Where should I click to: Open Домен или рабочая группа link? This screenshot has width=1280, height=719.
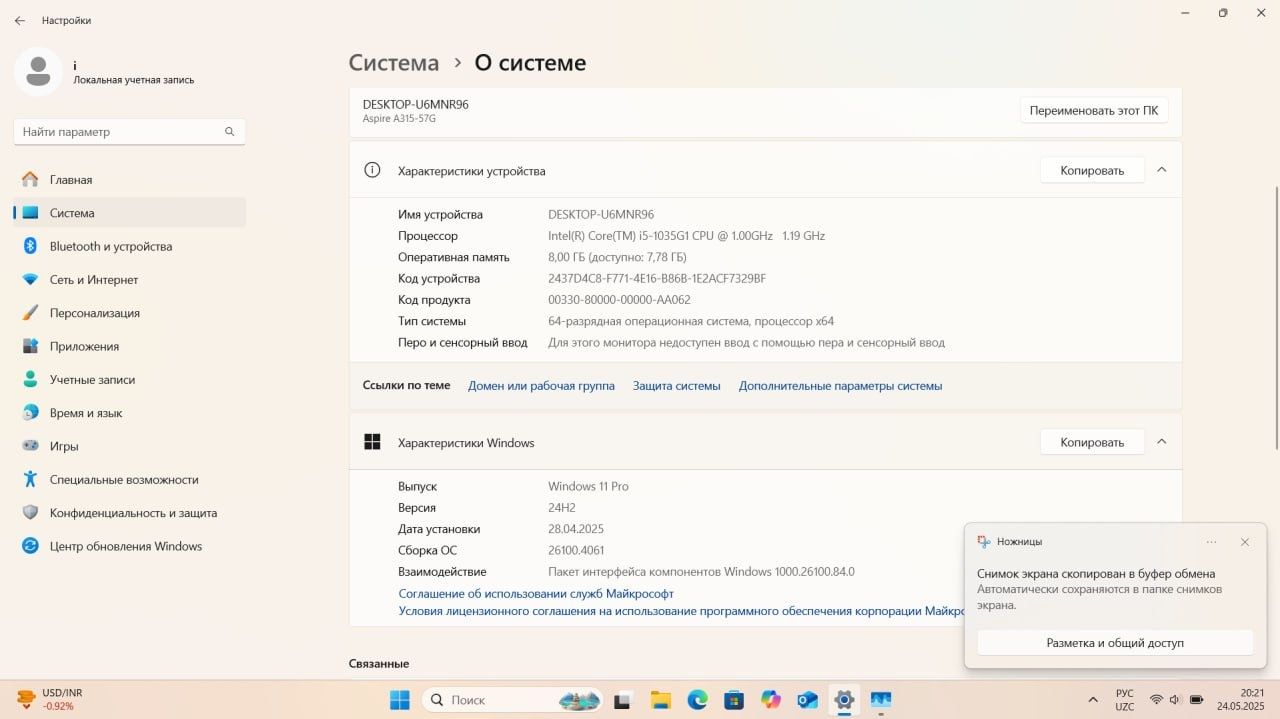pyautogui.click(x=541, y=386)
